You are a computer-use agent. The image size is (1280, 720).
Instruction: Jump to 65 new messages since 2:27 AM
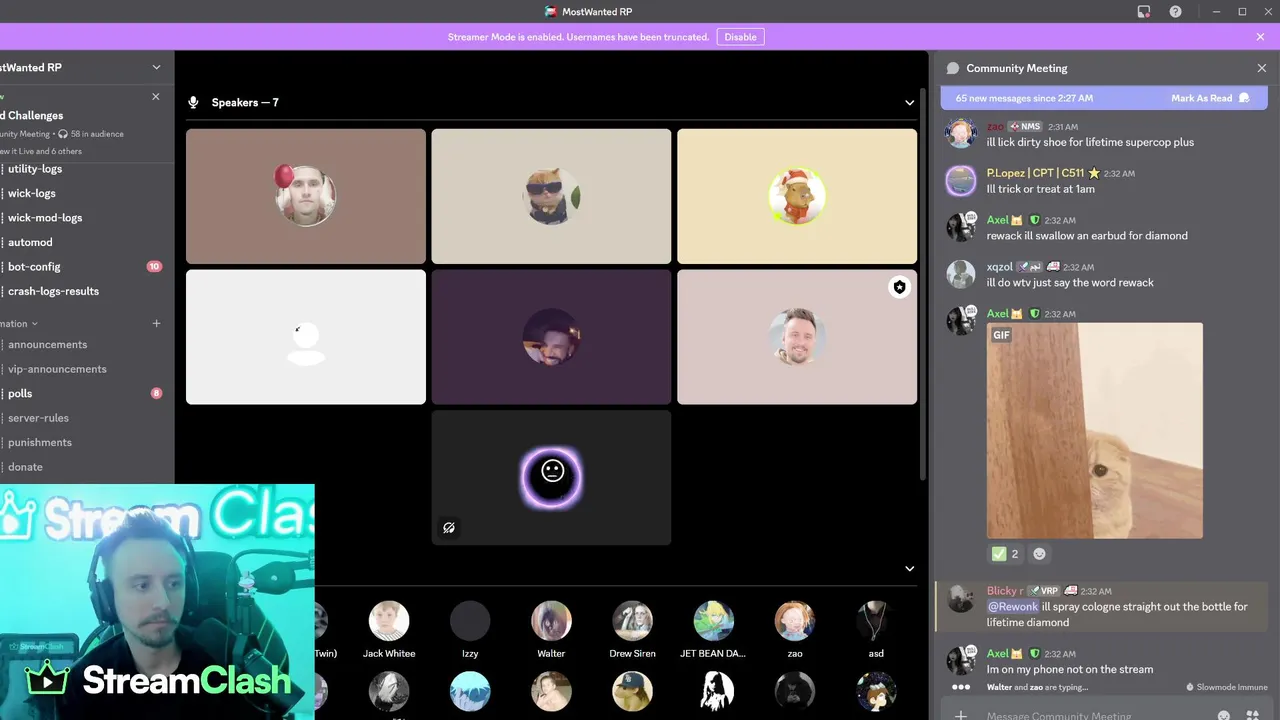click(1024, 98)
